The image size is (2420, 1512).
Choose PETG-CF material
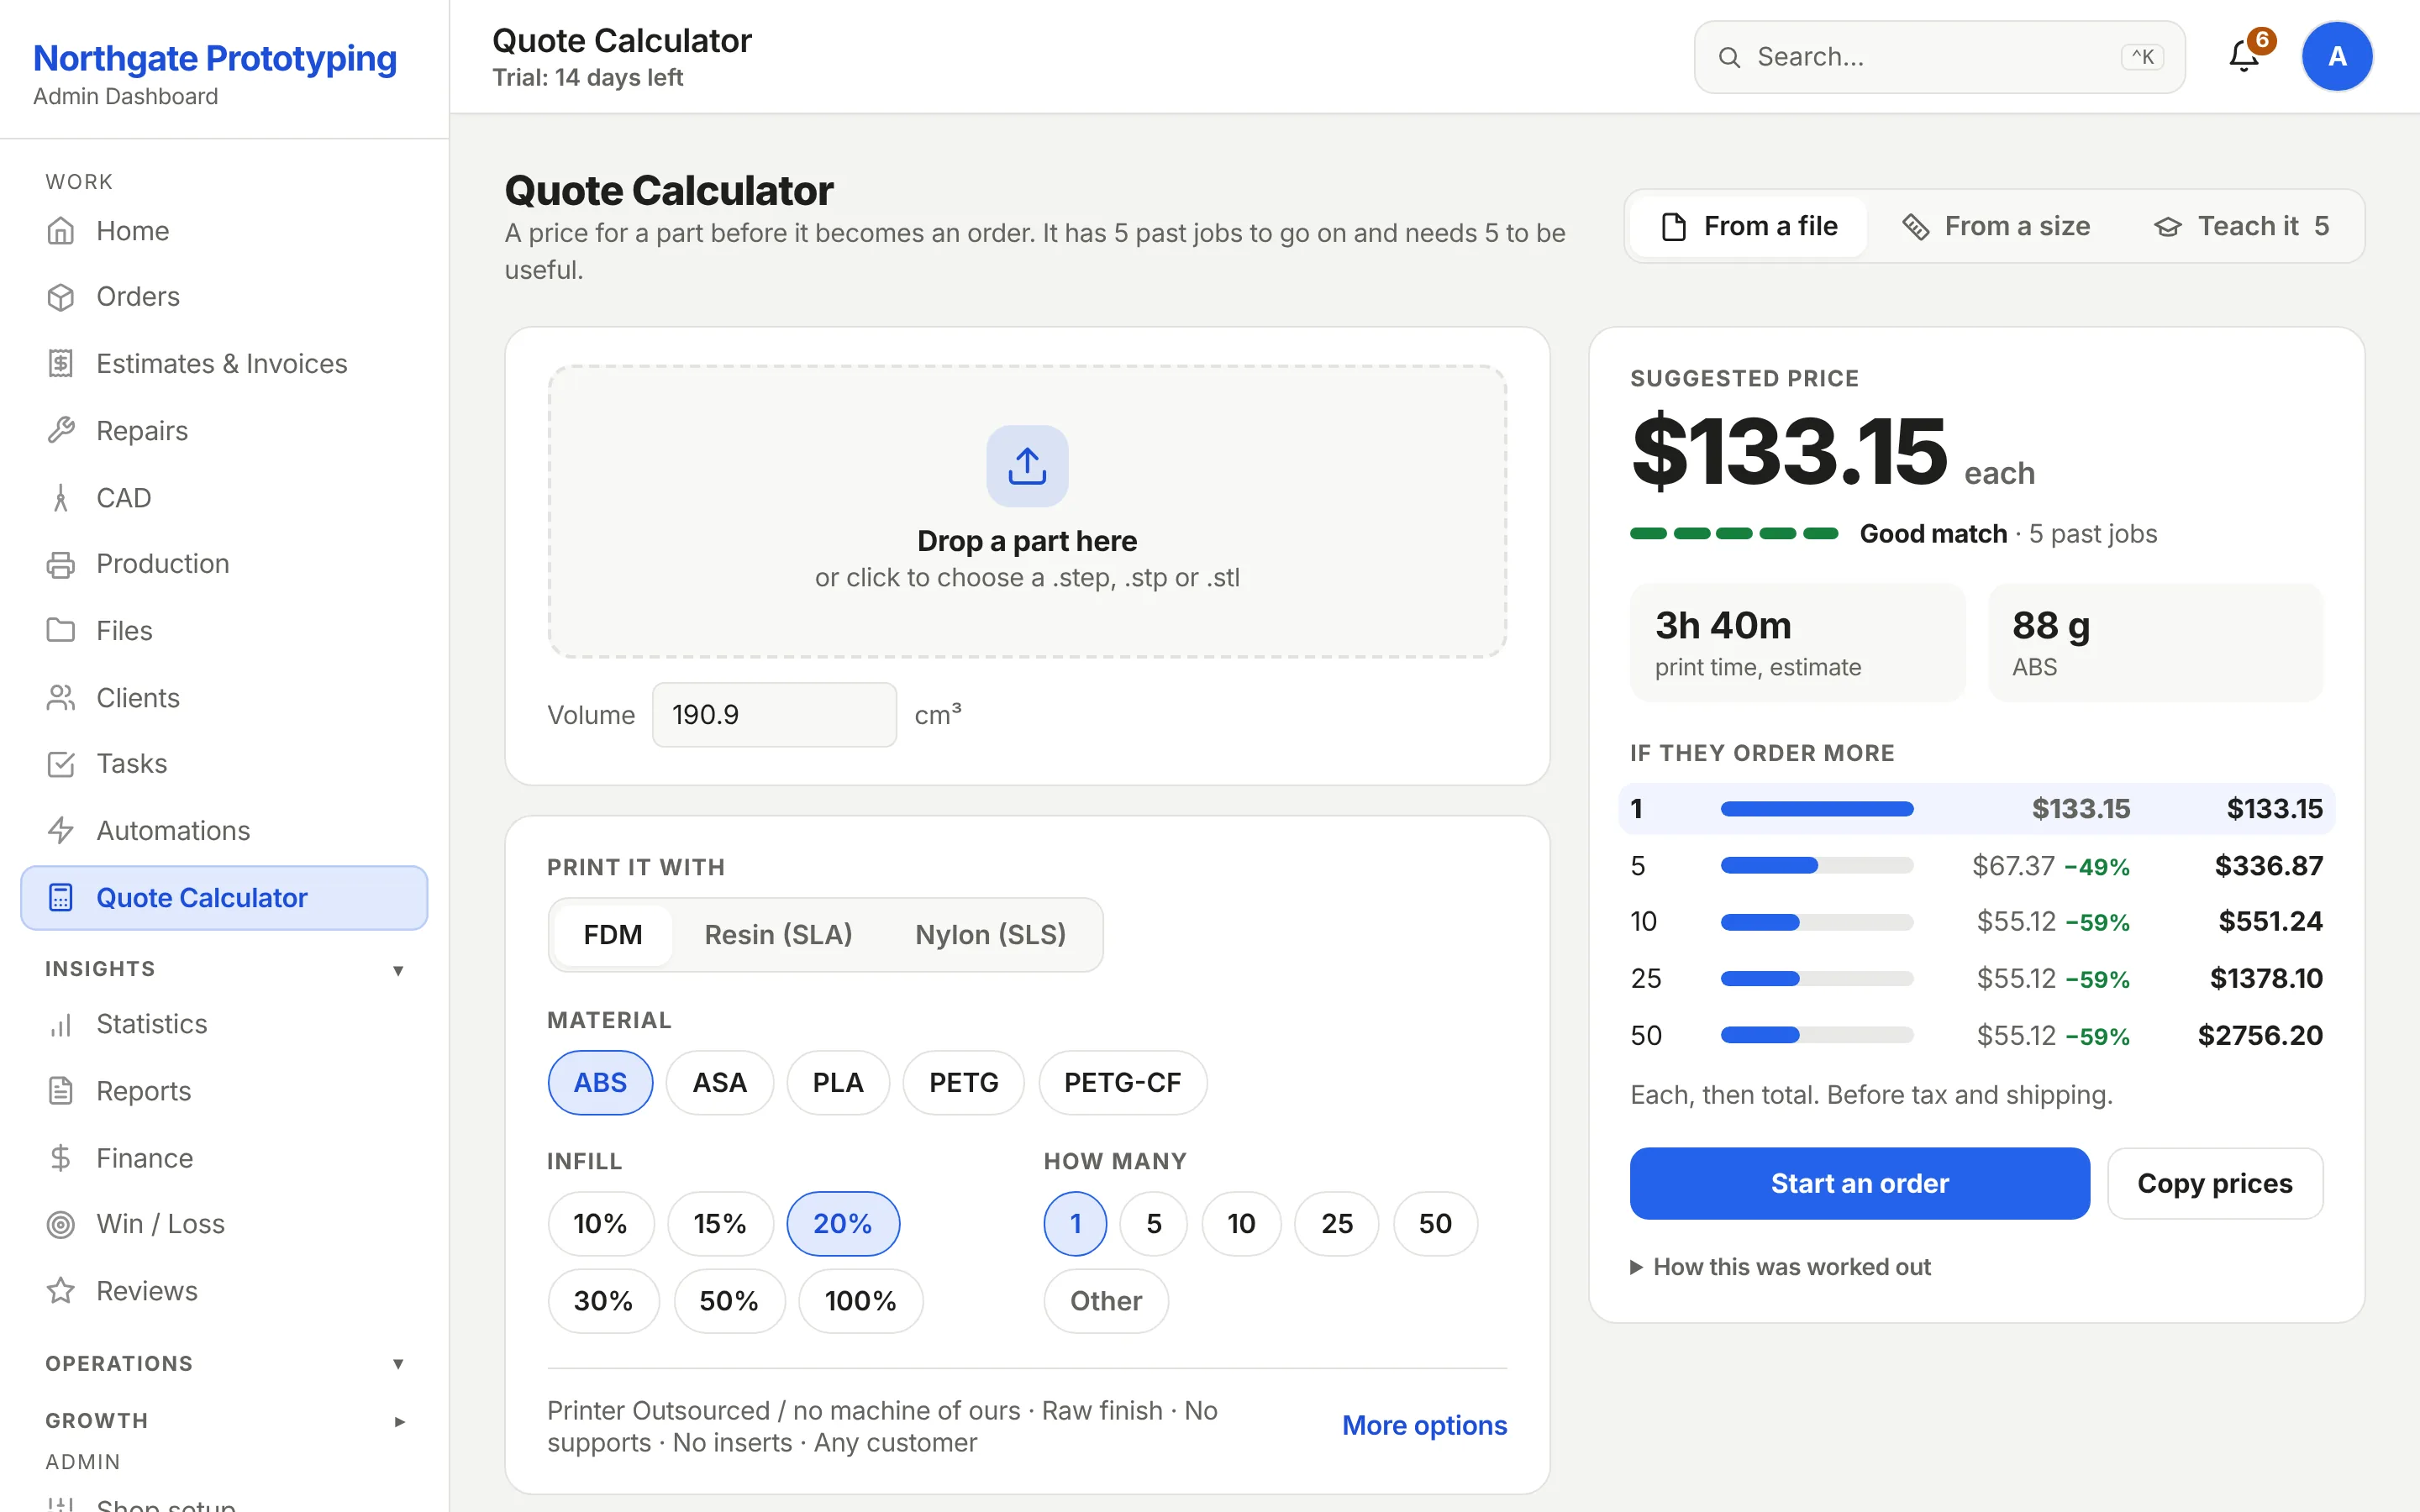[1122, 1083]
